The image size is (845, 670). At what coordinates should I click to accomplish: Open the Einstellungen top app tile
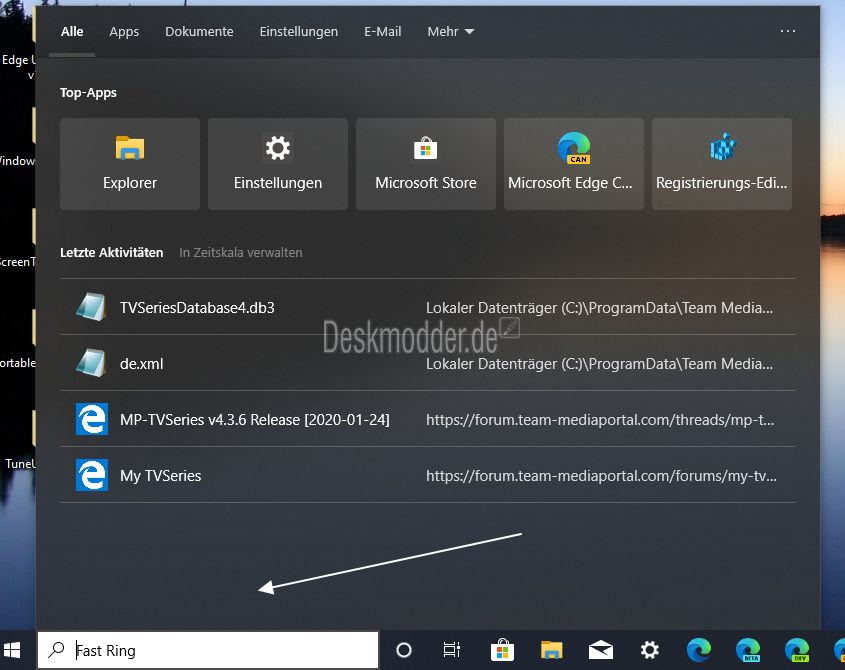coord(278,164)
